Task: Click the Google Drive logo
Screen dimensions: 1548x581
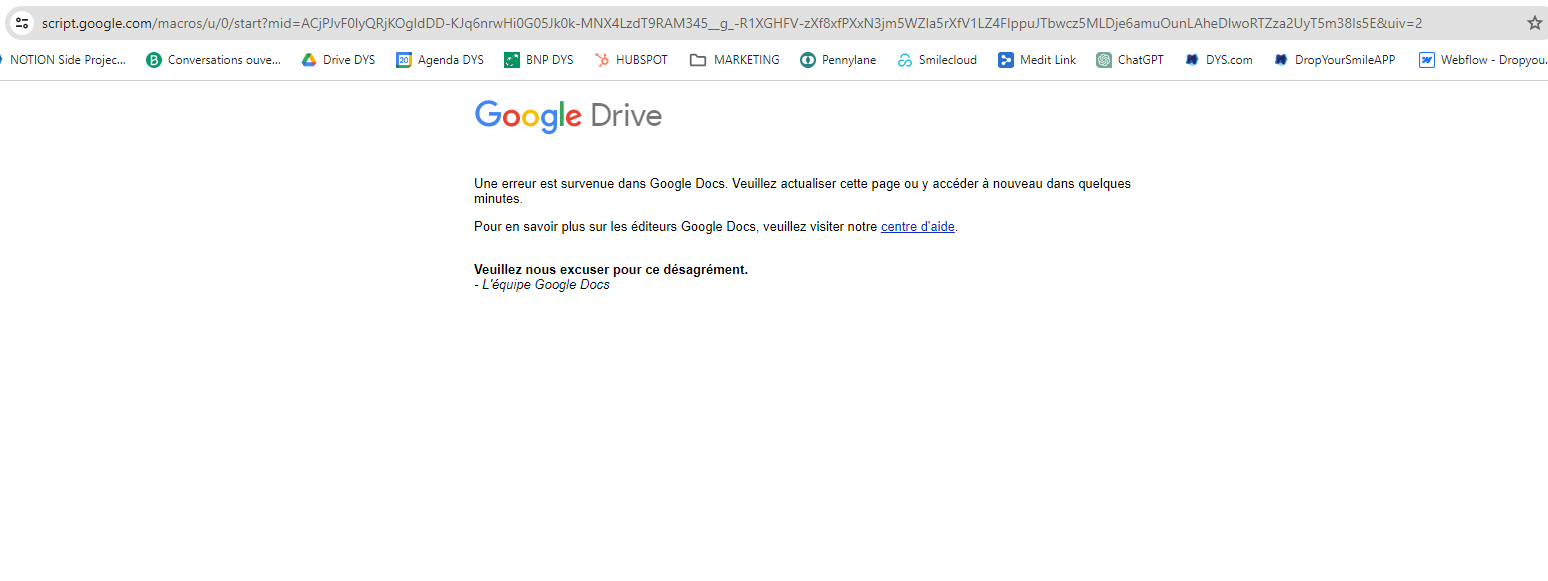Action: pos(568,116)
